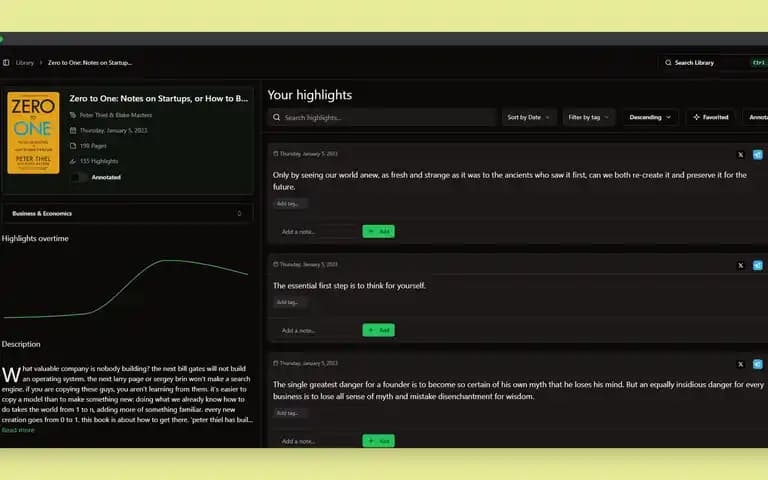Click the highlight text 'The essential first step'

click(x=349, y=286)
